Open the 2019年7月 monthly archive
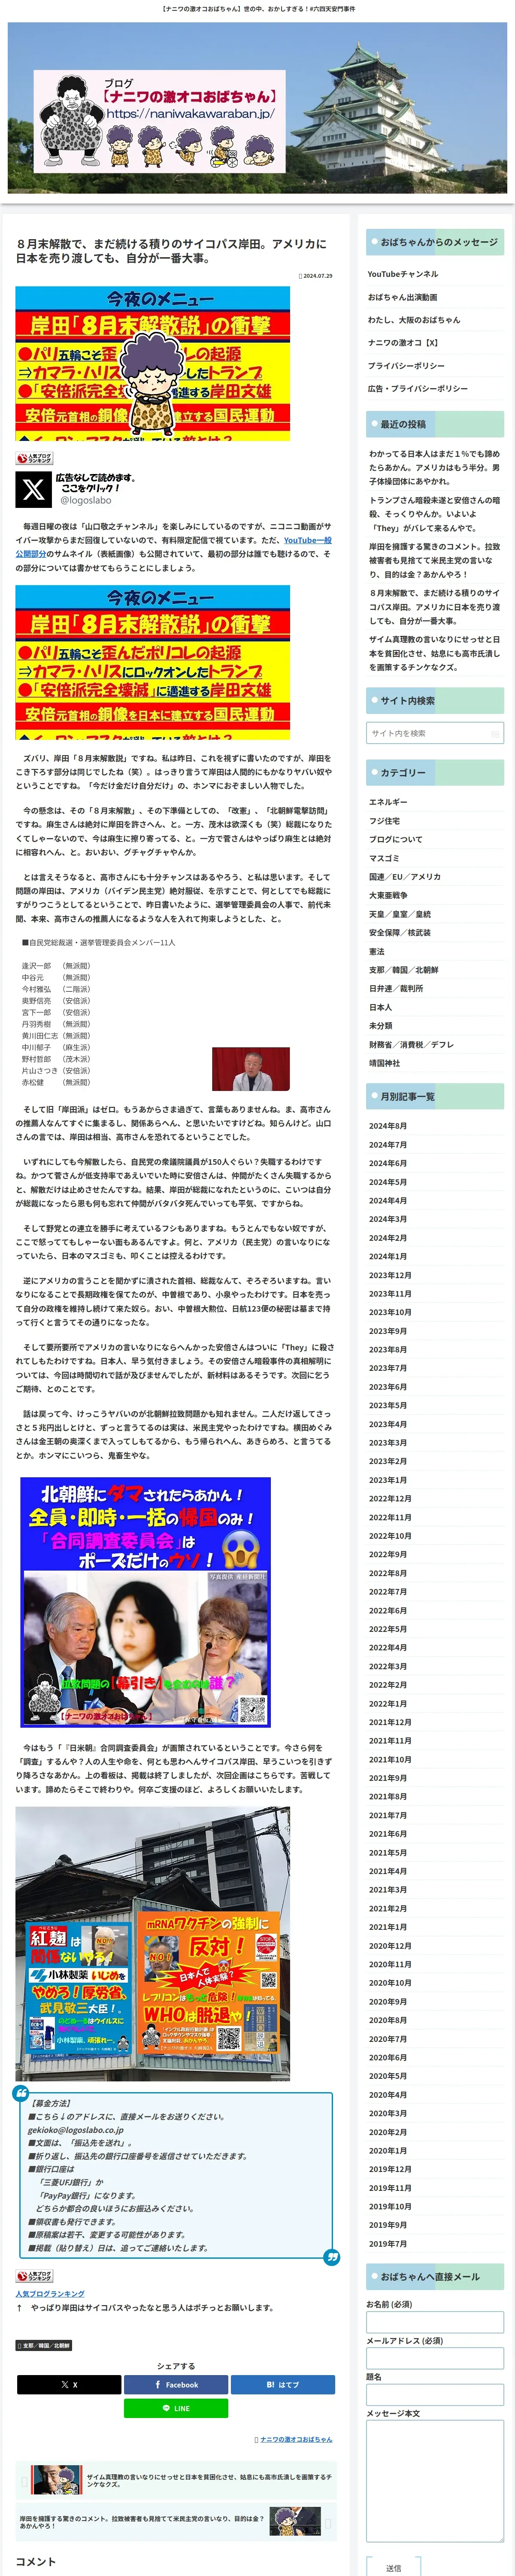The image size is (515, 2576). [x=387, y=2244]
